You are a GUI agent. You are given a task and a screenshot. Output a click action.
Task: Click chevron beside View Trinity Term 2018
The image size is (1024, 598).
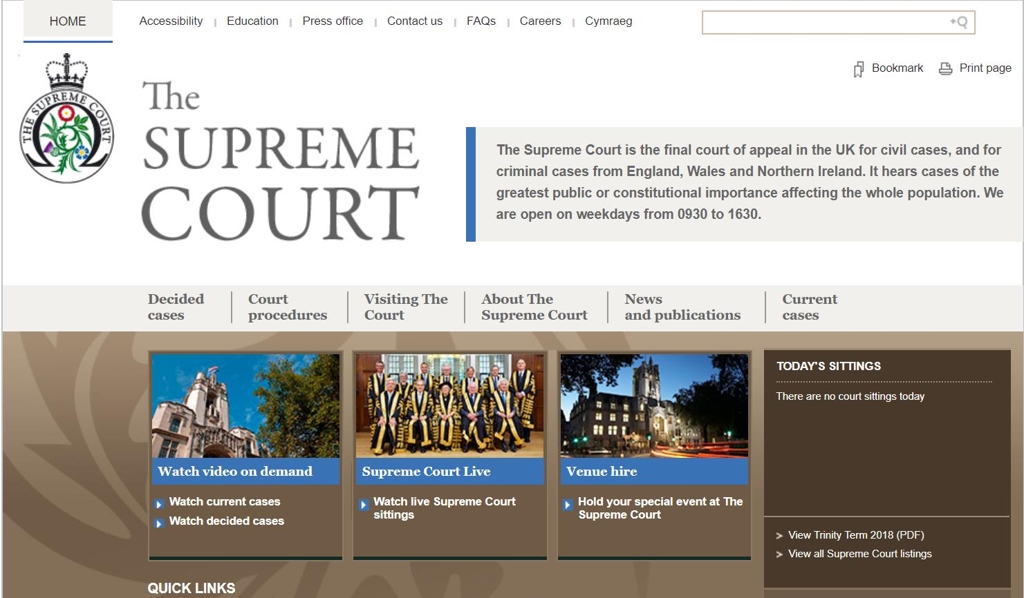pos(779,536)
